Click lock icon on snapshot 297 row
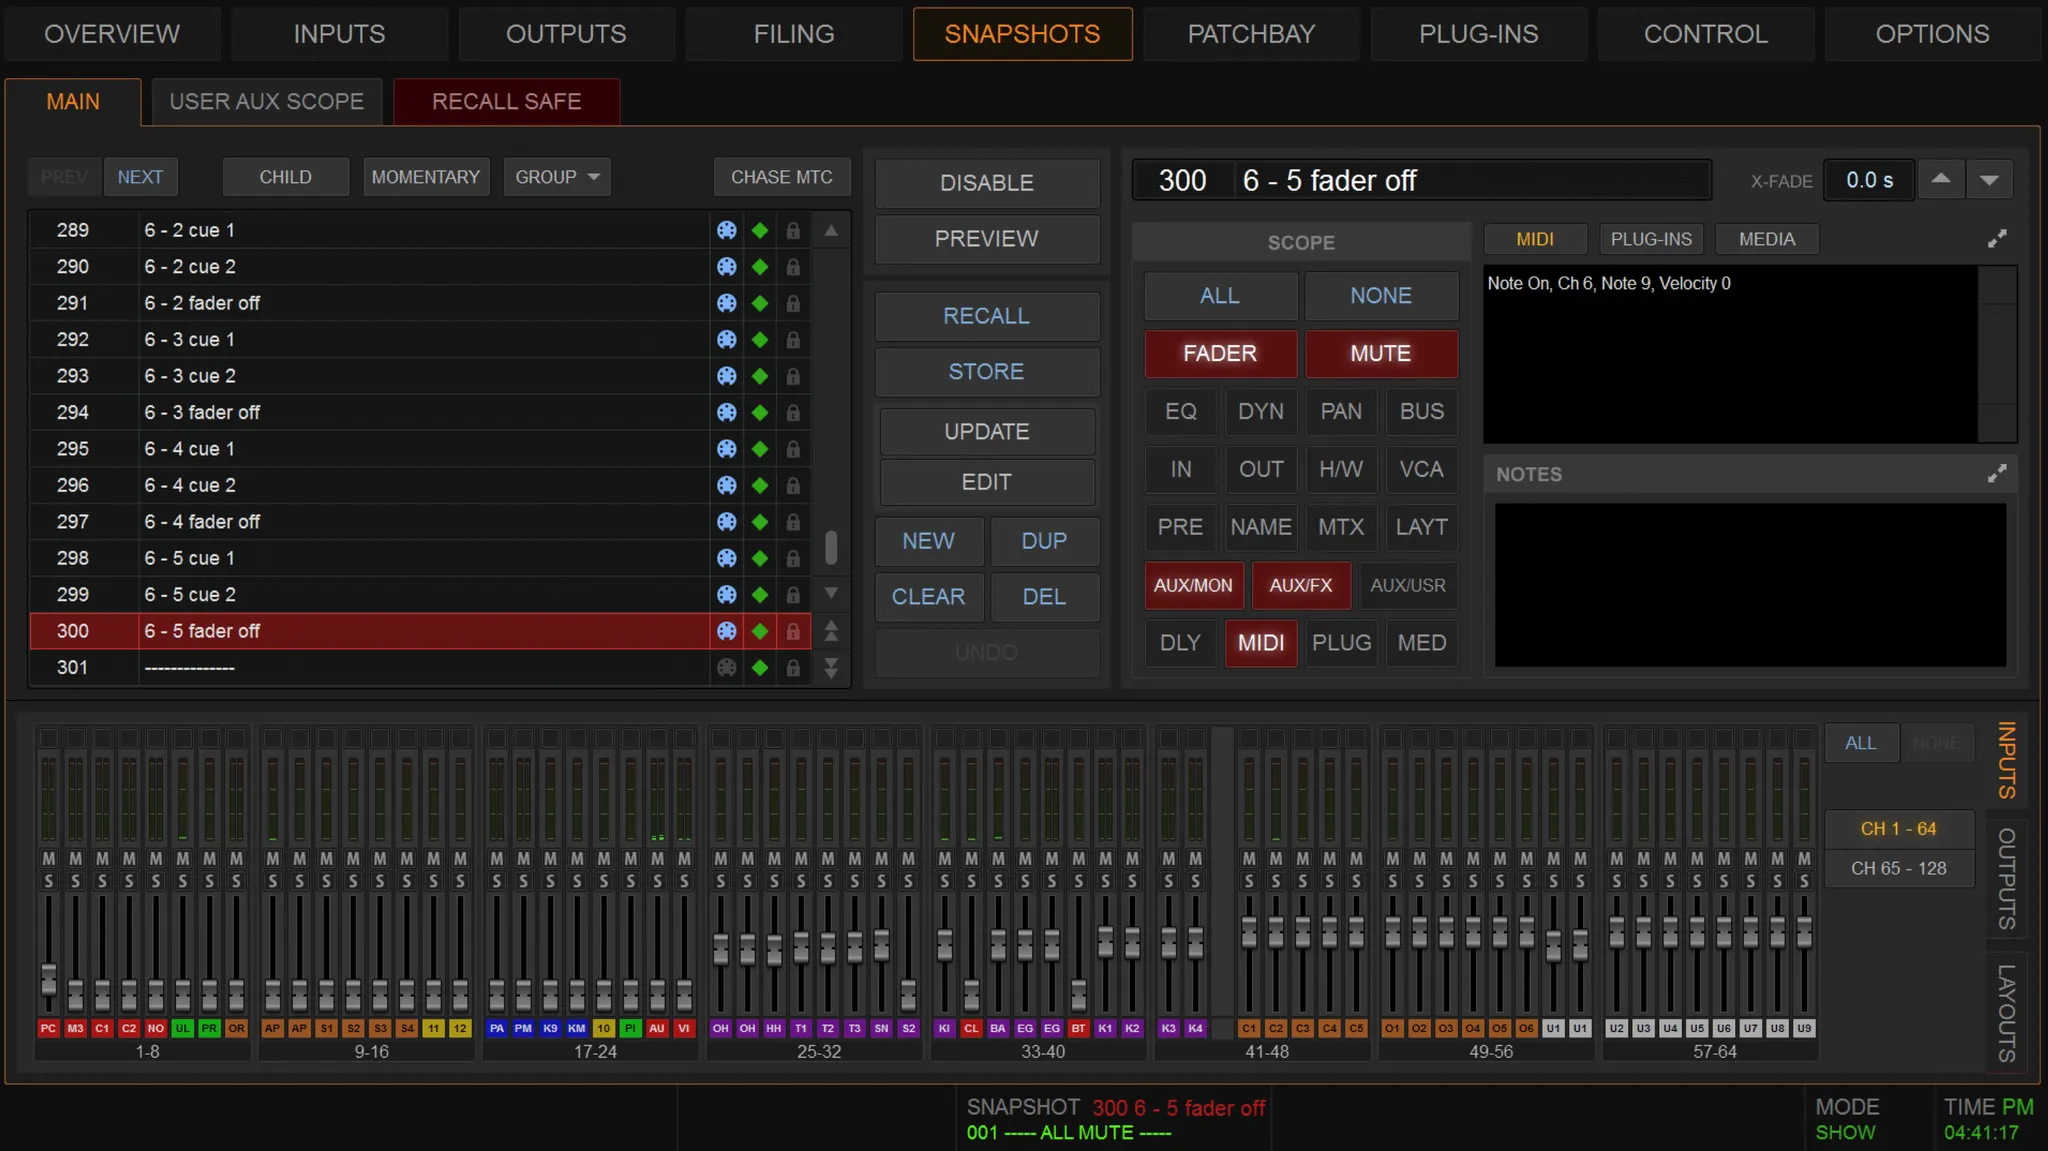 point(793,522)
